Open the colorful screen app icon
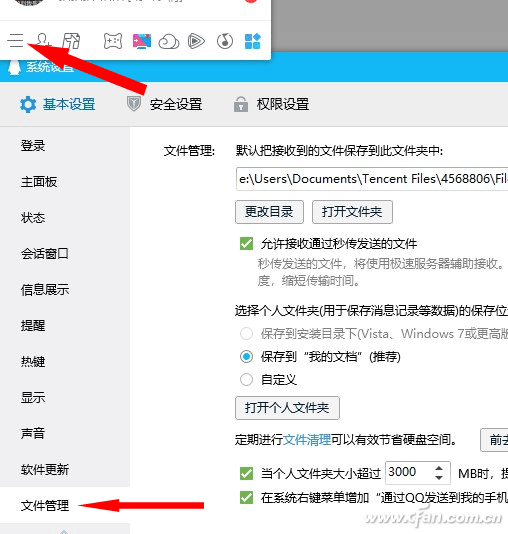The height and width of the screenshot is (534, 508). pos(142,41)
